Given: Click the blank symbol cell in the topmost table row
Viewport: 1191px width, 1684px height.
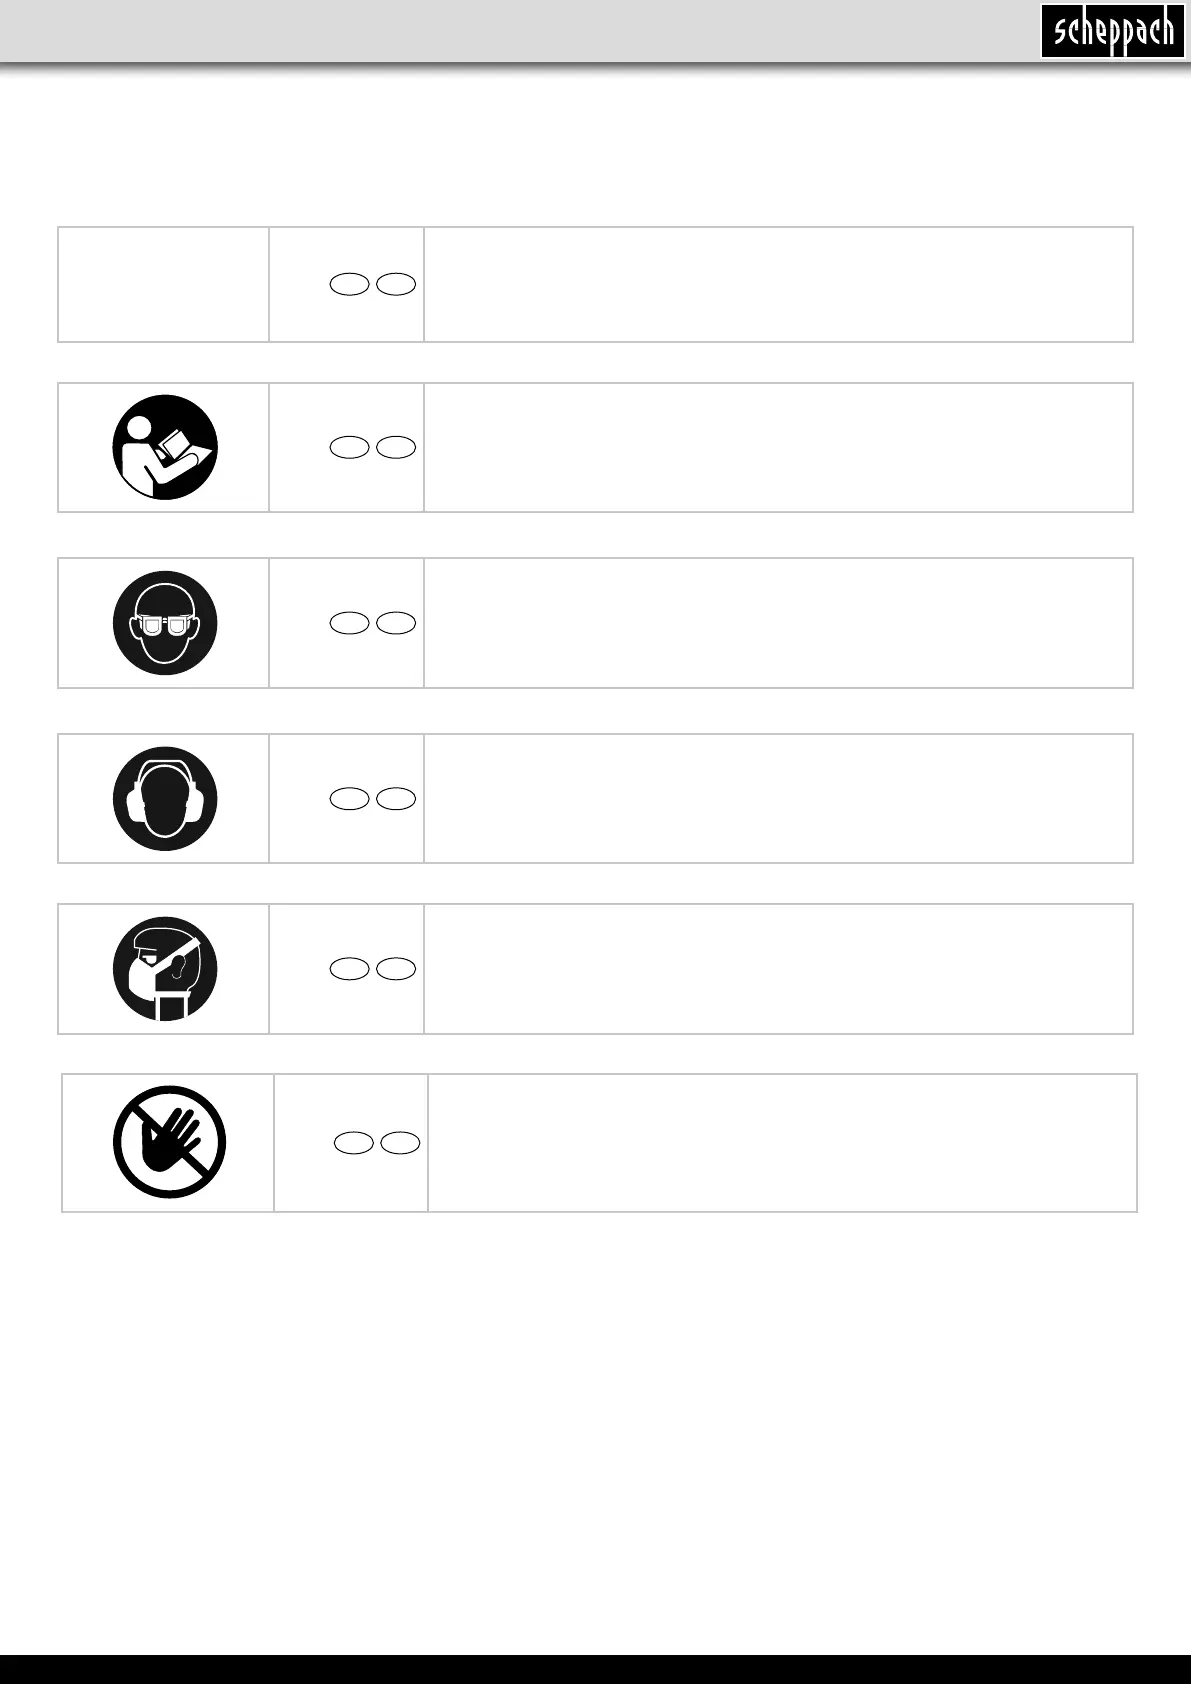Looking at the screenshot, I should click(164, 284).
